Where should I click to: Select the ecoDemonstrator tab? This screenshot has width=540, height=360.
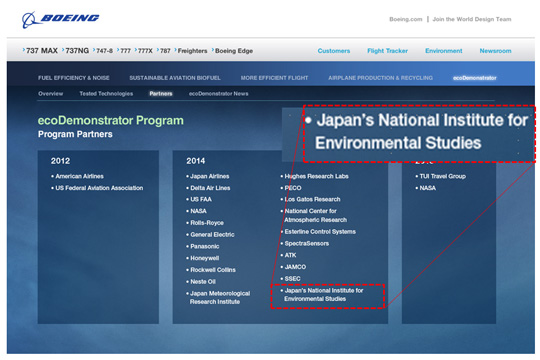[x=475, y=78]
